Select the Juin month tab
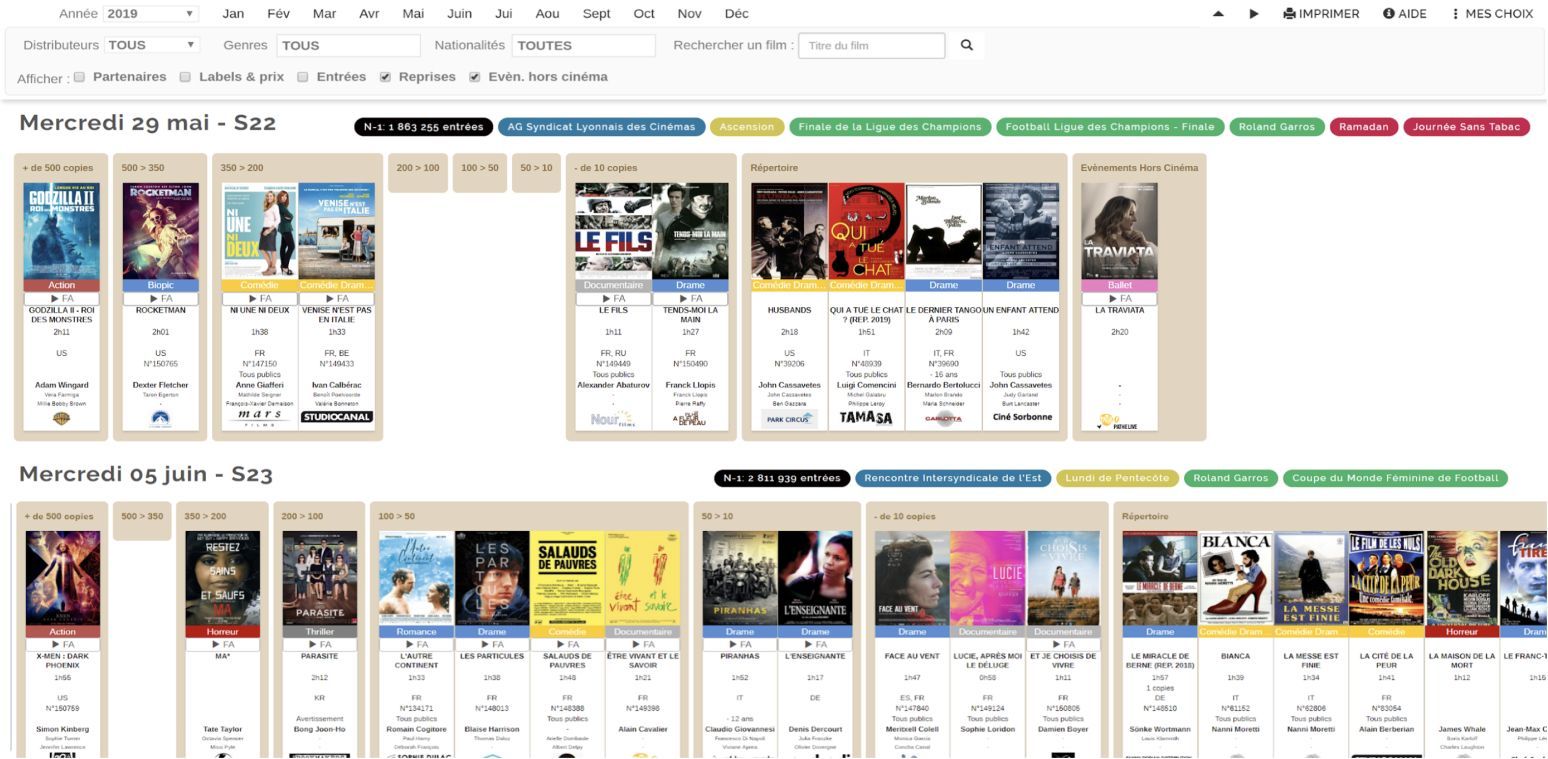Screen dimensions: 1548x759 tap(460, 14)
